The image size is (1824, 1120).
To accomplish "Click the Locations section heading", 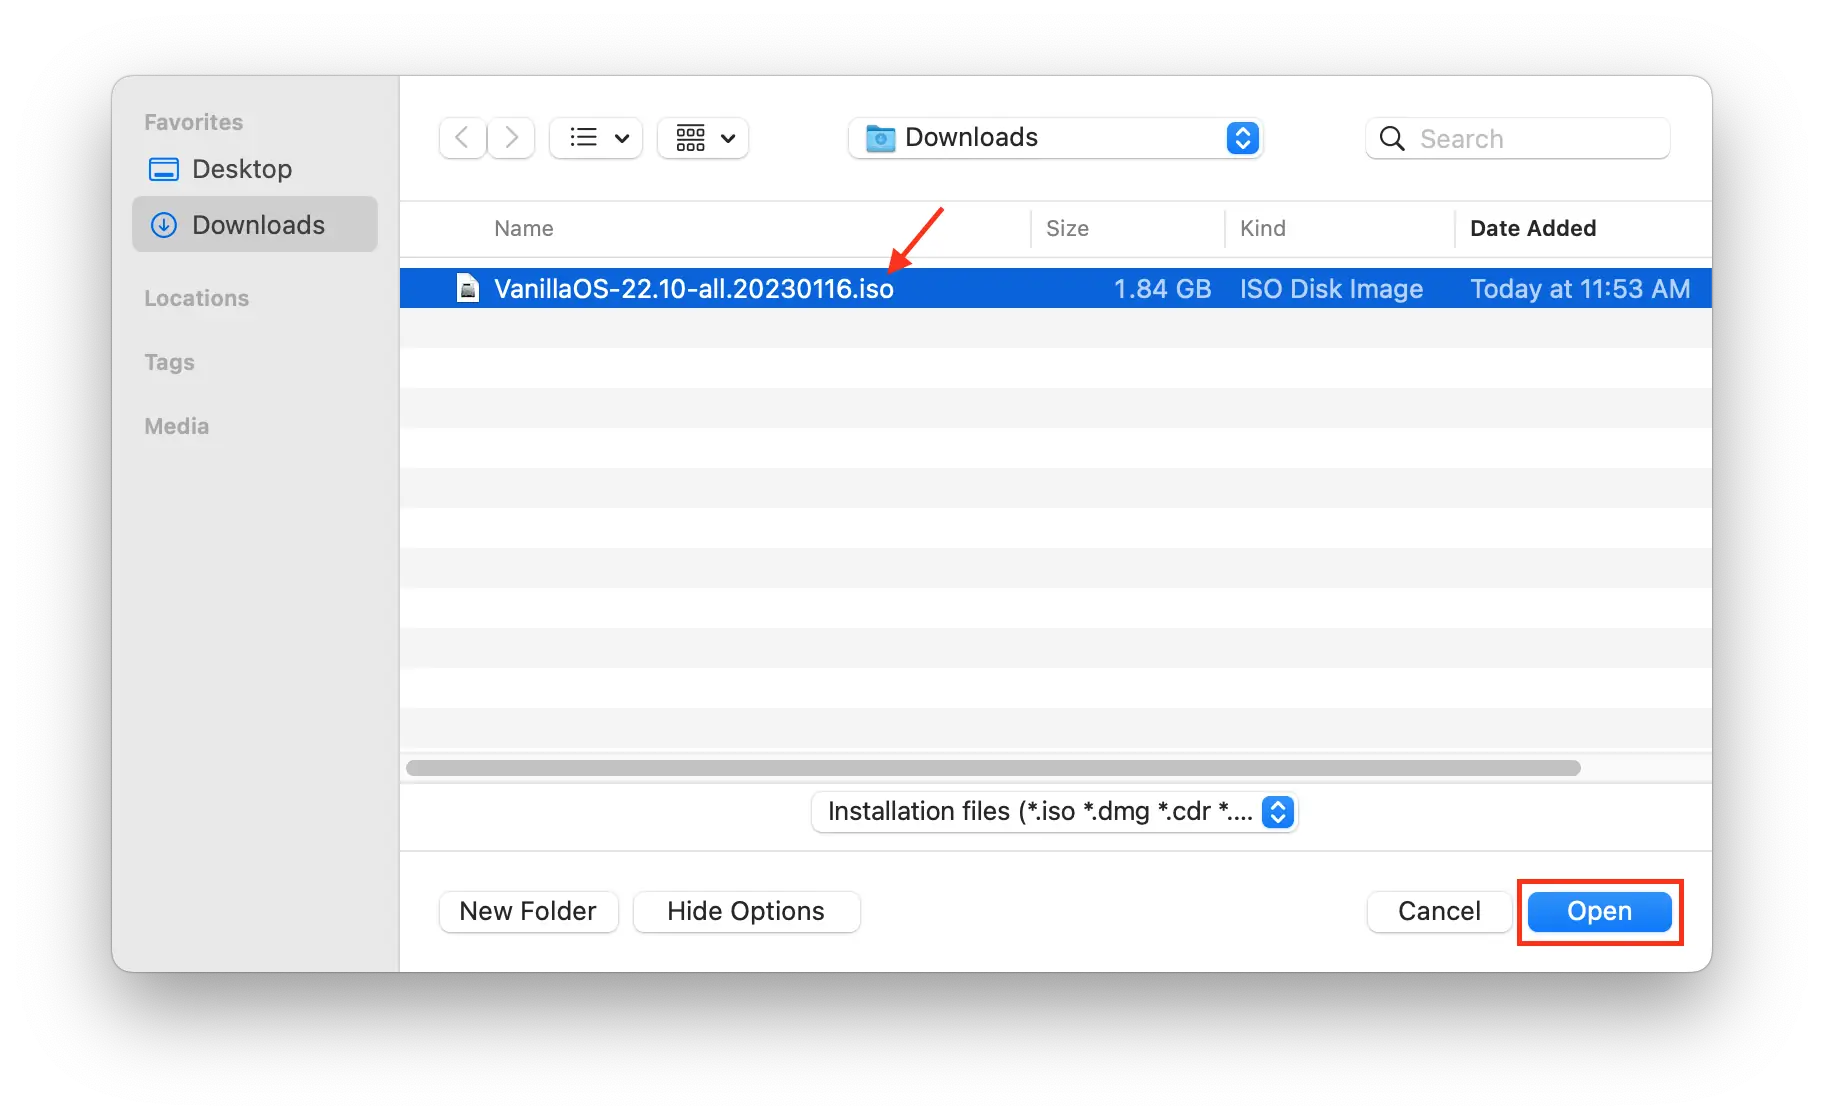I will tap(197, 298).
